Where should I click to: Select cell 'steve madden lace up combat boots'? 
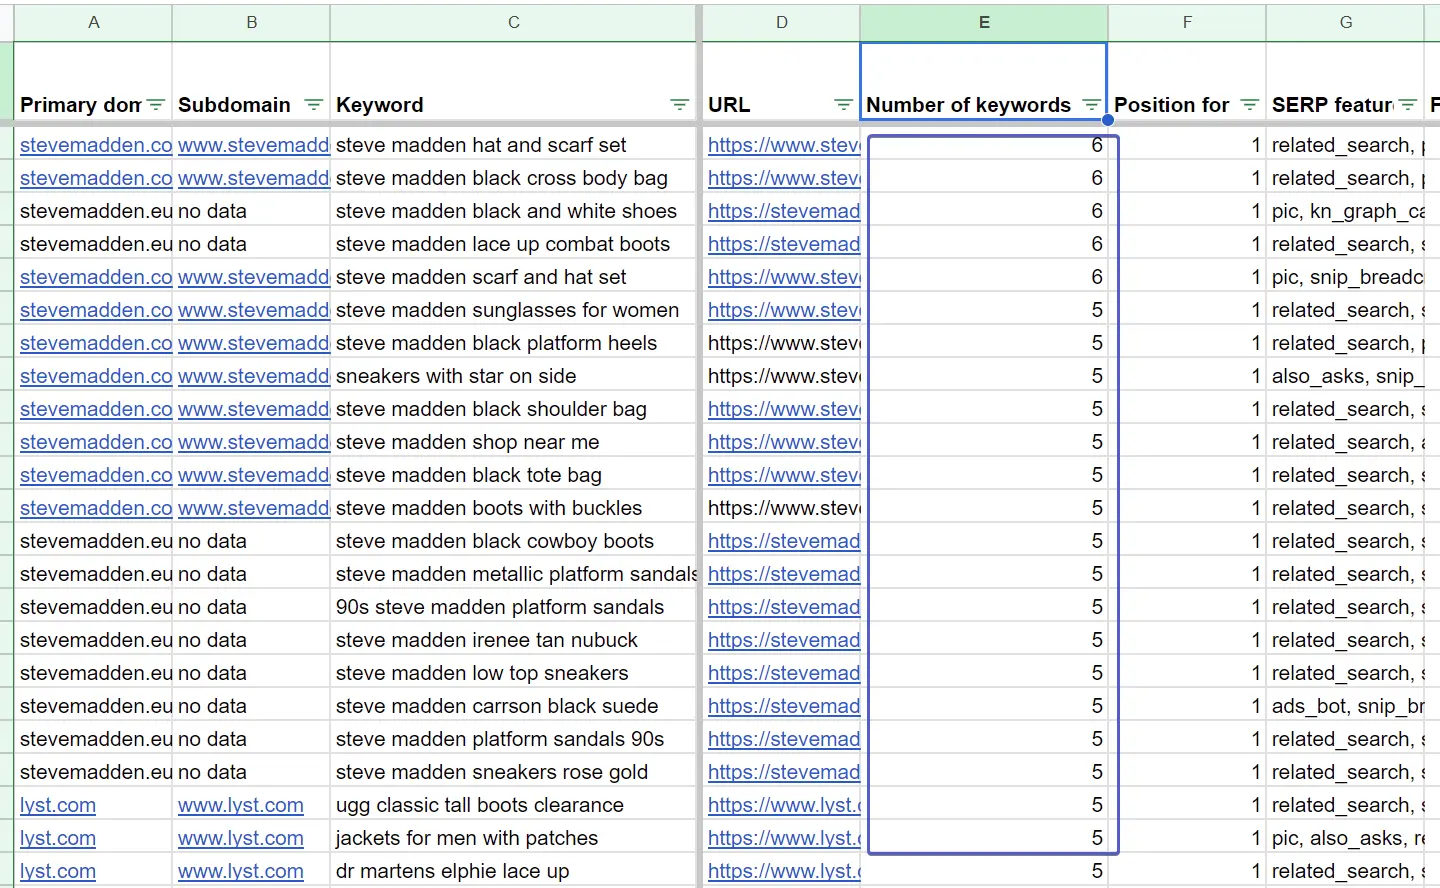[x=513, y=244]
